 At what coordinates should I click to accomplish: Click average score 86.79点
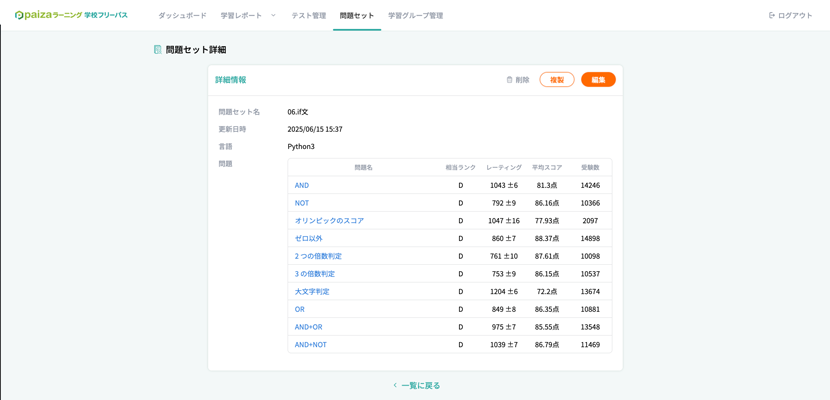click(x=547, y=344)
